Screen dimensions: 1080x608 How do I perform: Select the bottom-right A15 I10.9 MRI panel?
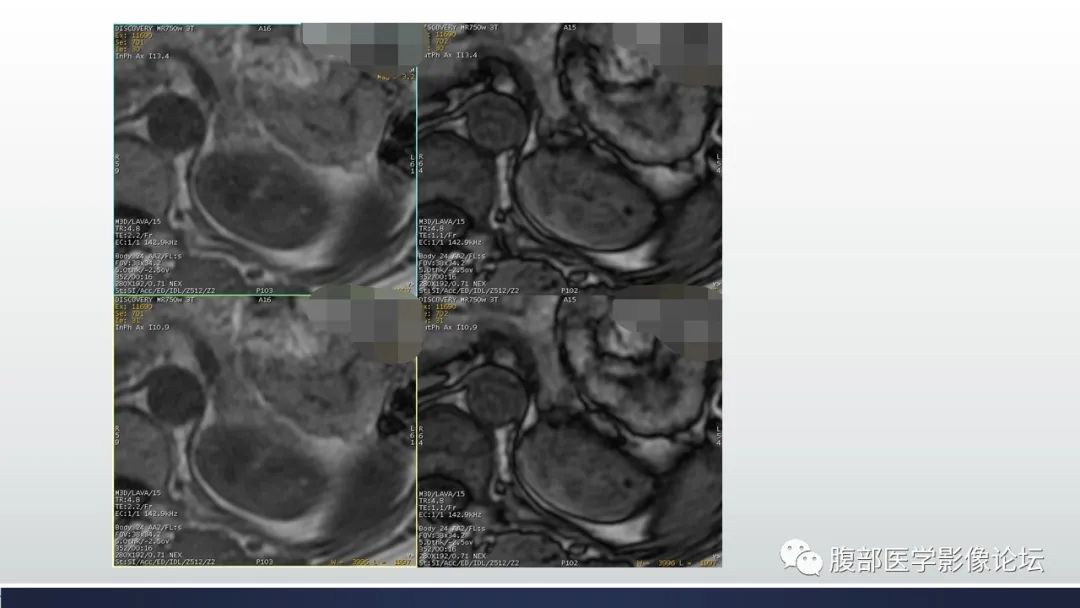(x=570, y=431)
